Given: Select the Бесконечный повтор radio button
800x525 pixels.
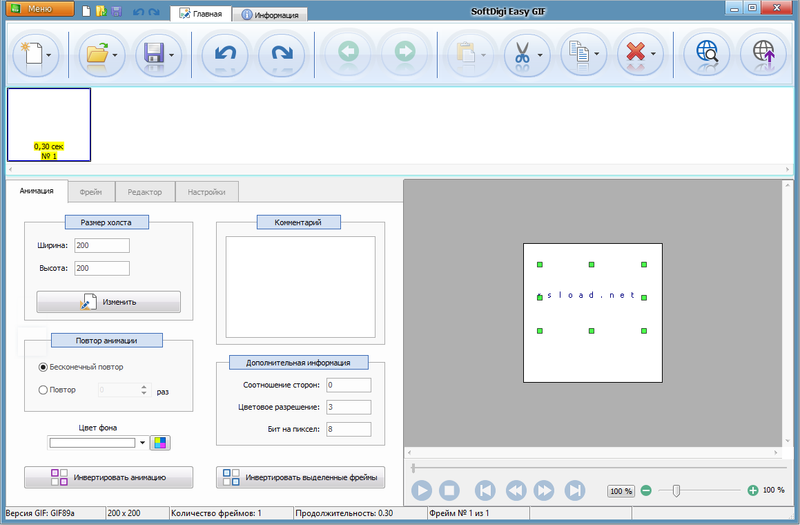Looking at the screenshot, I should click(x=43, y=367).
